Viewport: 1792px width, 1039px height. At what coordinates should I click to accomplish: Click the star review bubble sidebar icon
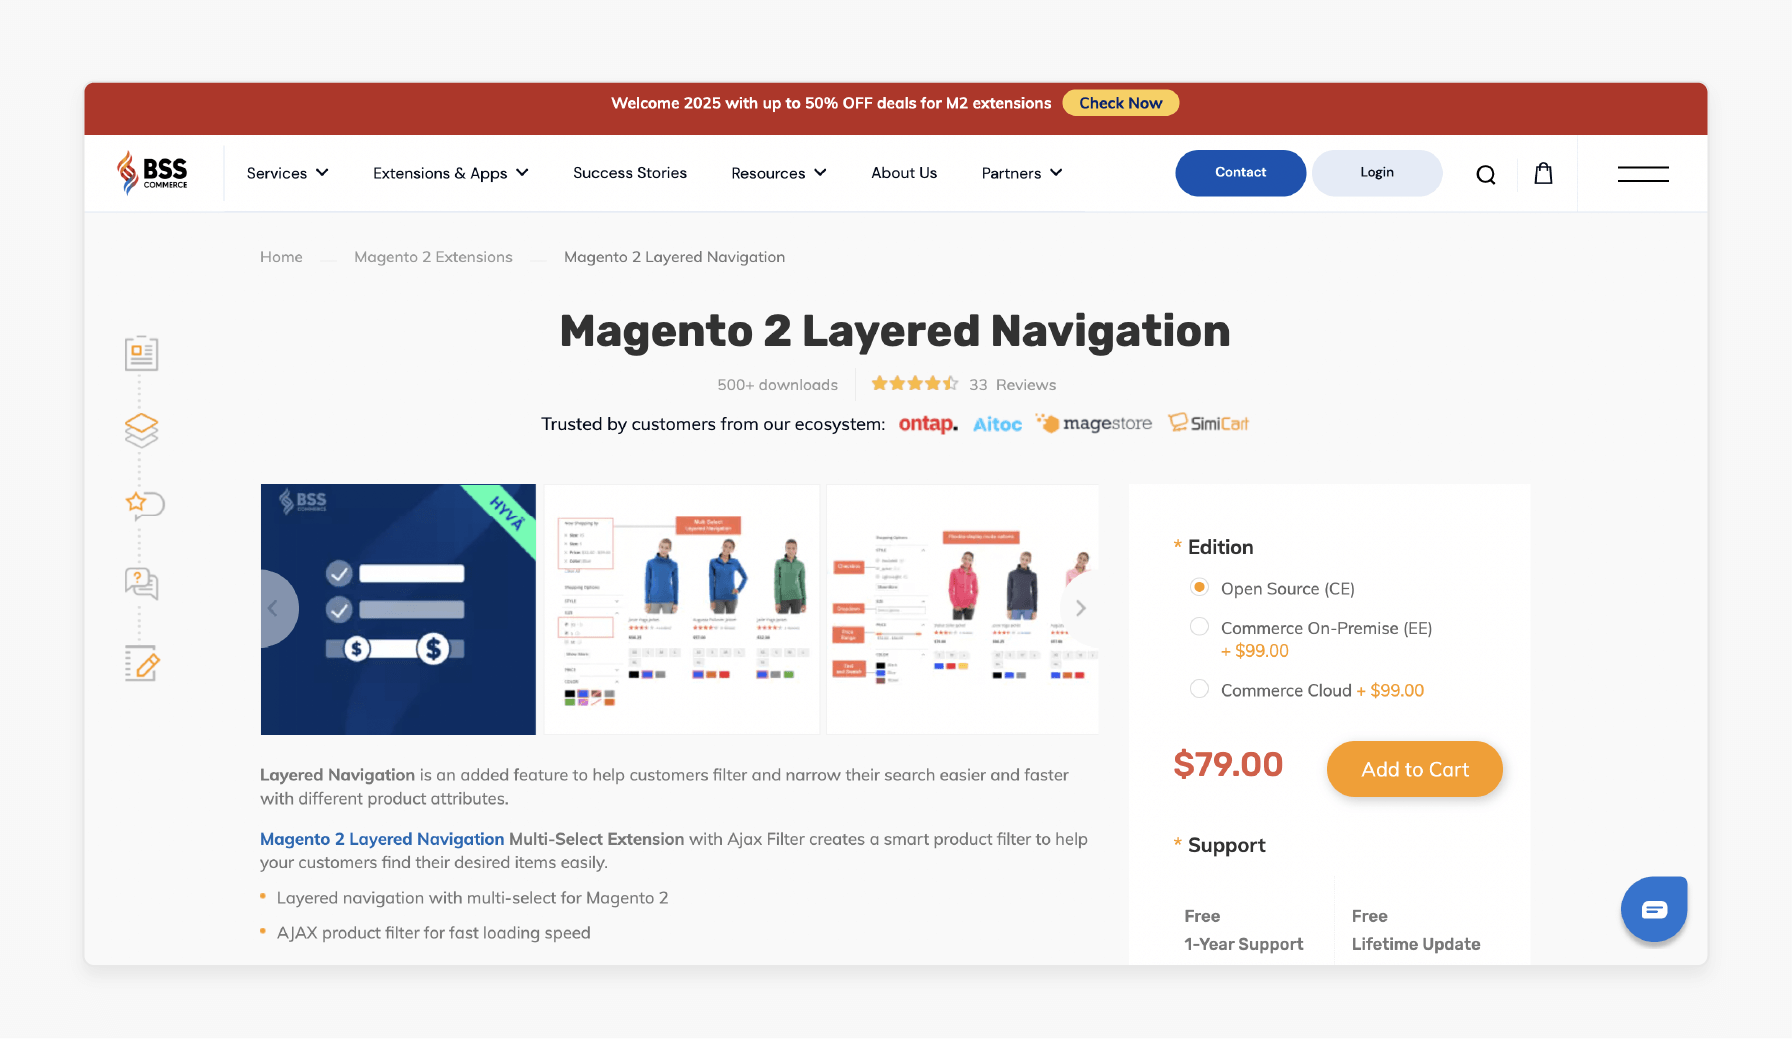pos(144,504)
